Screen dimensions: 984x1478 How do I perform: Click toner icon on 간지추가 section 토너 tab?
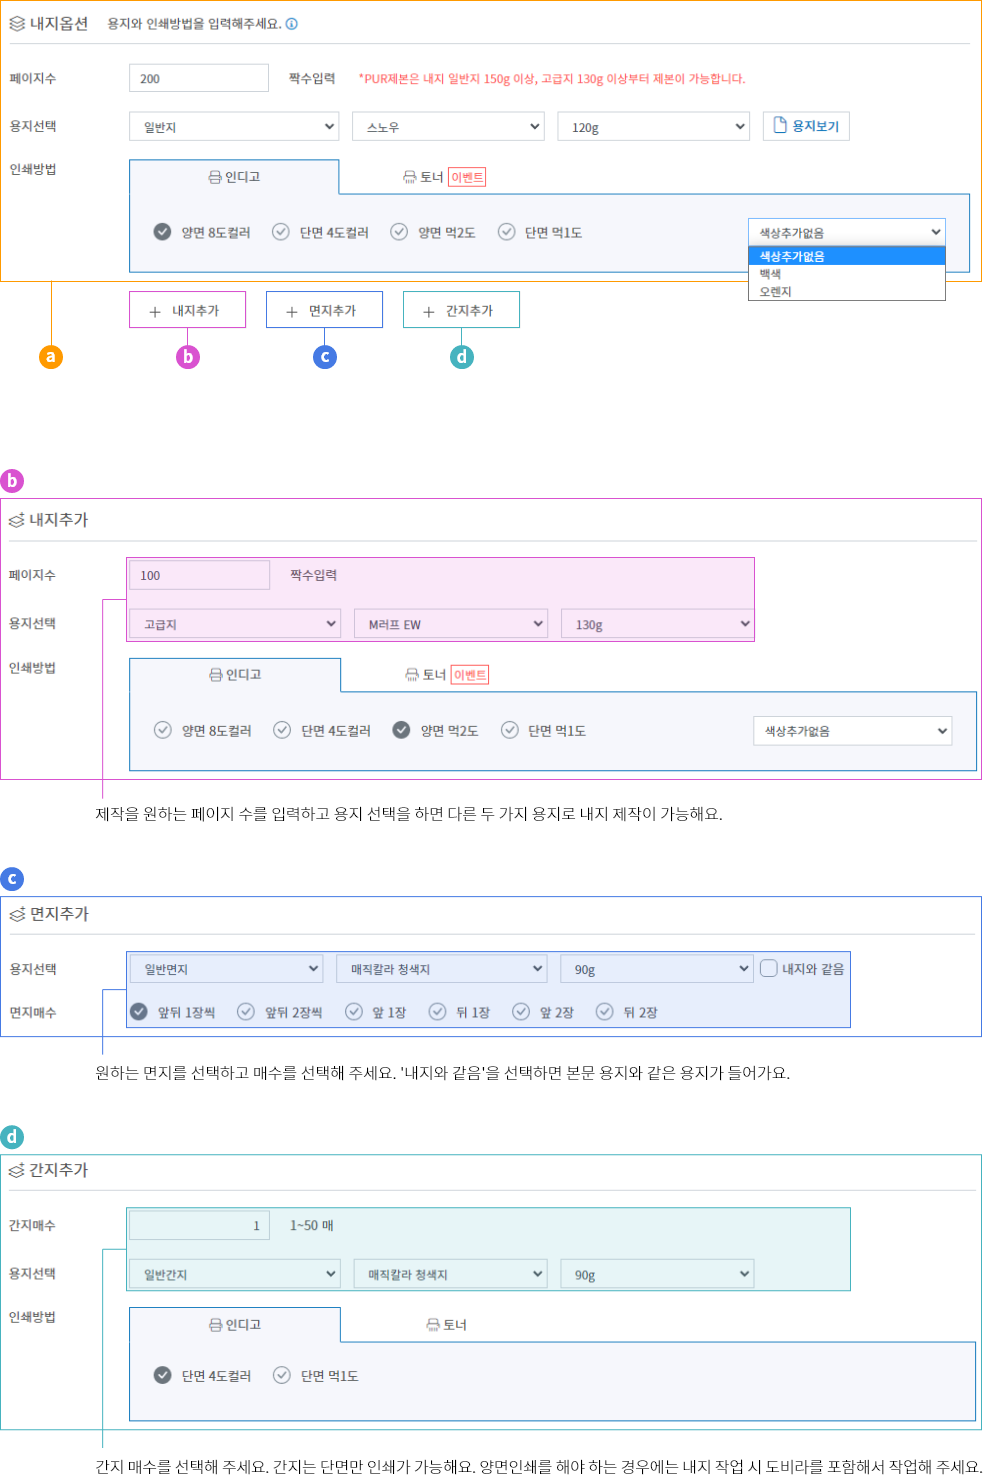tap(433, 1325)
